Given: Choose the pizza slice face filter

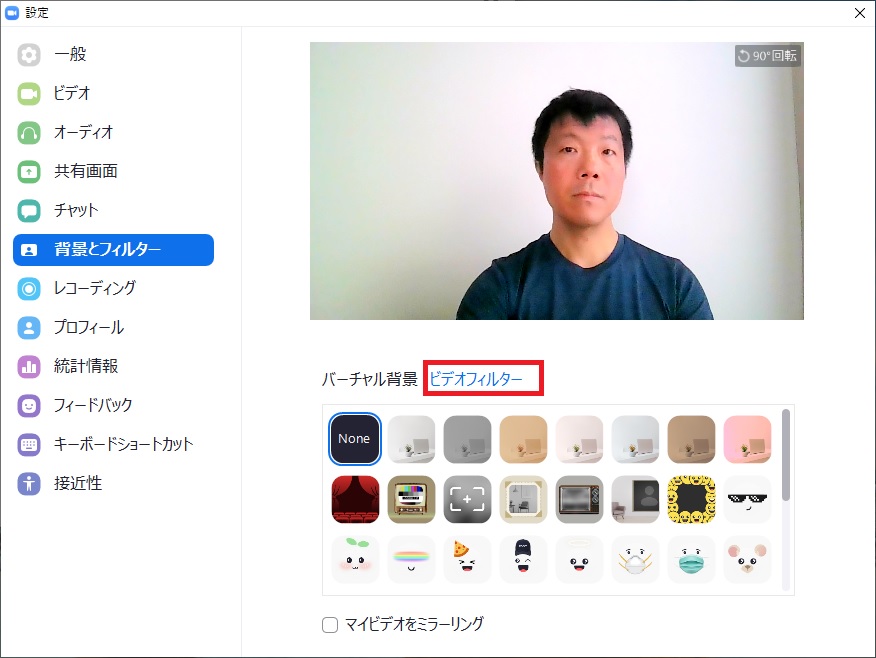Looking at the screenshot, I should 467,559.
